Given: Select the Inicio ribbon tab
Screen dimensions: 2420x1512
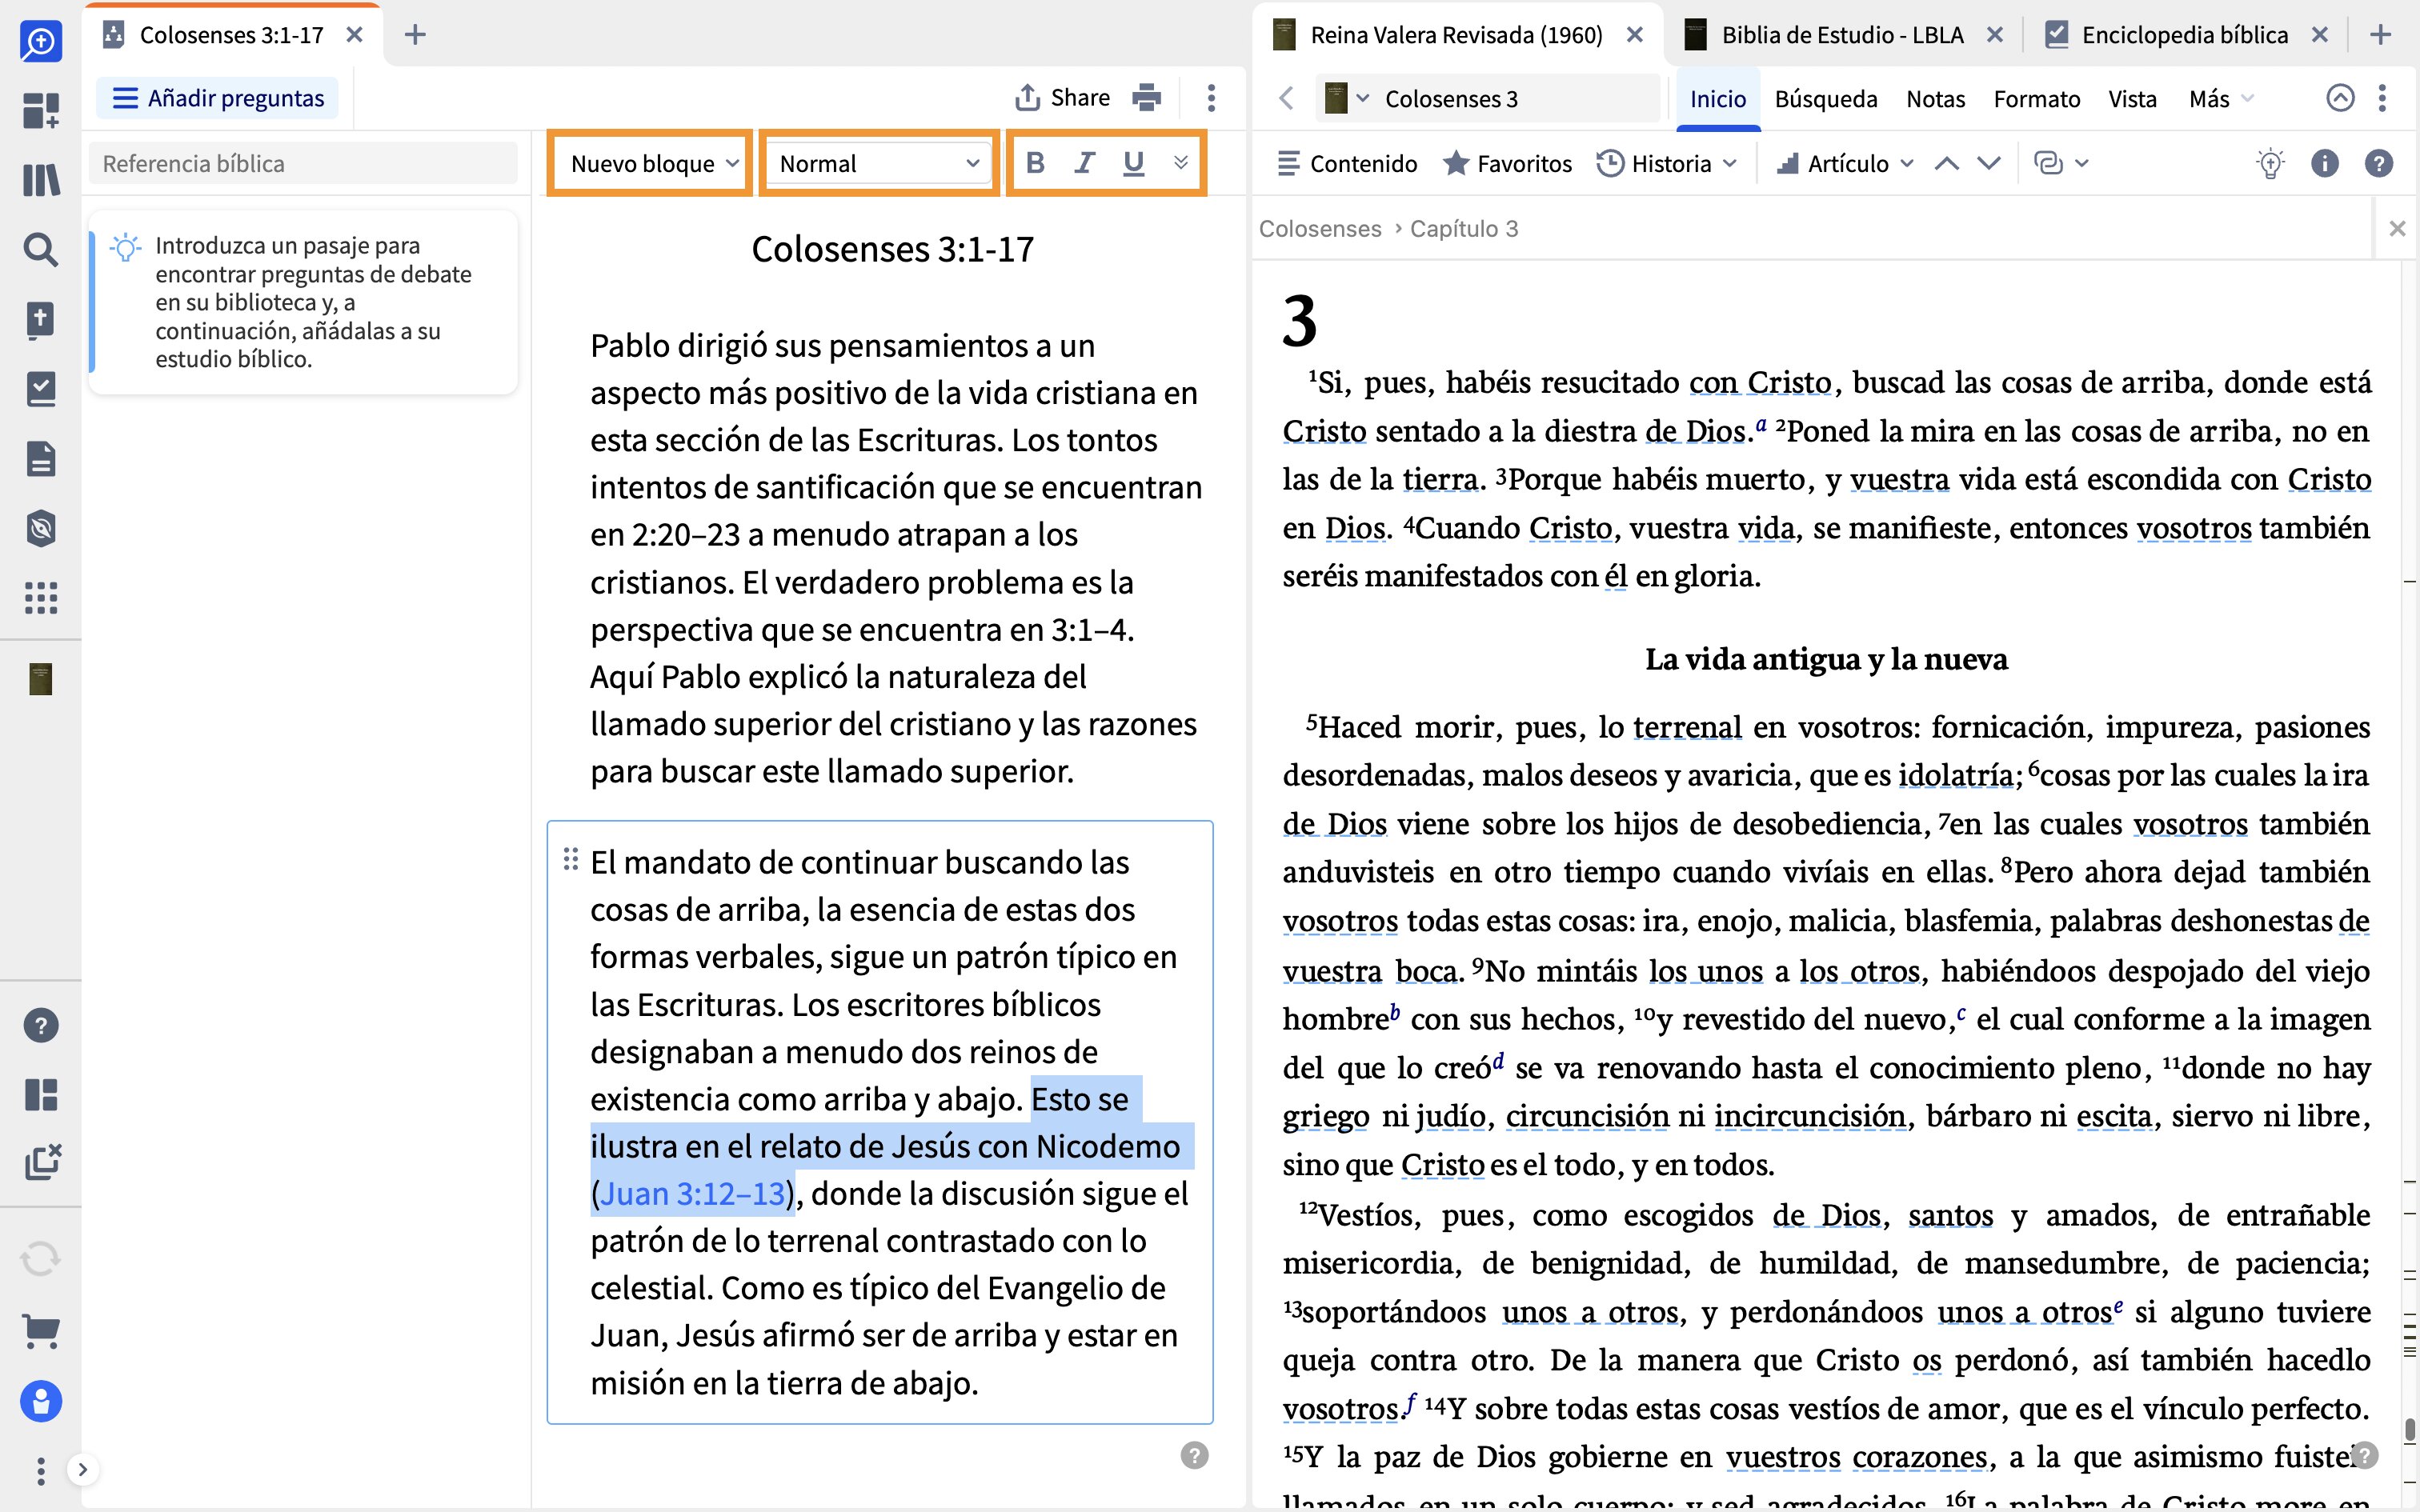Looking at the screenshot, I should 1718,98.
